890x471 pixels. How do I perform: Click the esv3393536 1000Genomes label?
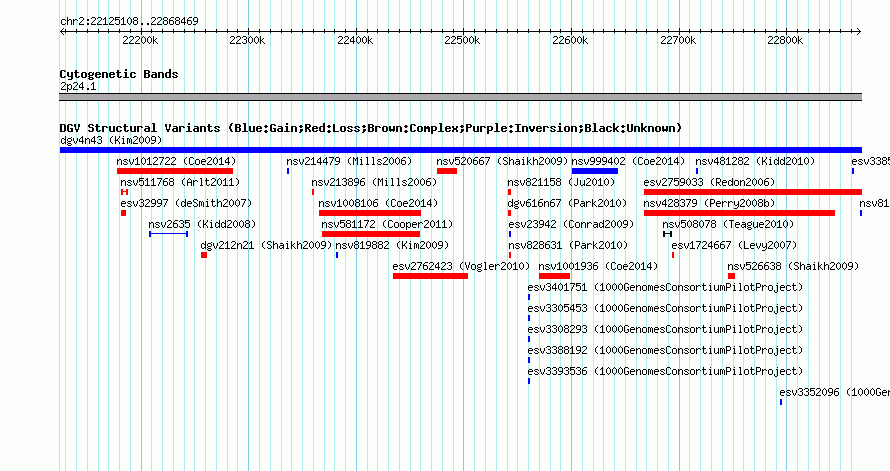[665, 371]
